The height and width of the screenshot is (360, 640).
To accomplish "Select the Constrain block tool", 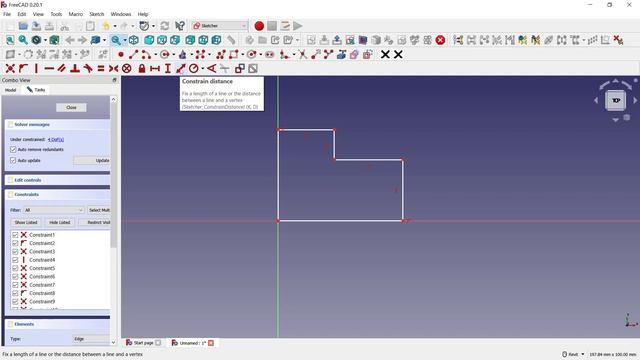I will click(127, 69).
